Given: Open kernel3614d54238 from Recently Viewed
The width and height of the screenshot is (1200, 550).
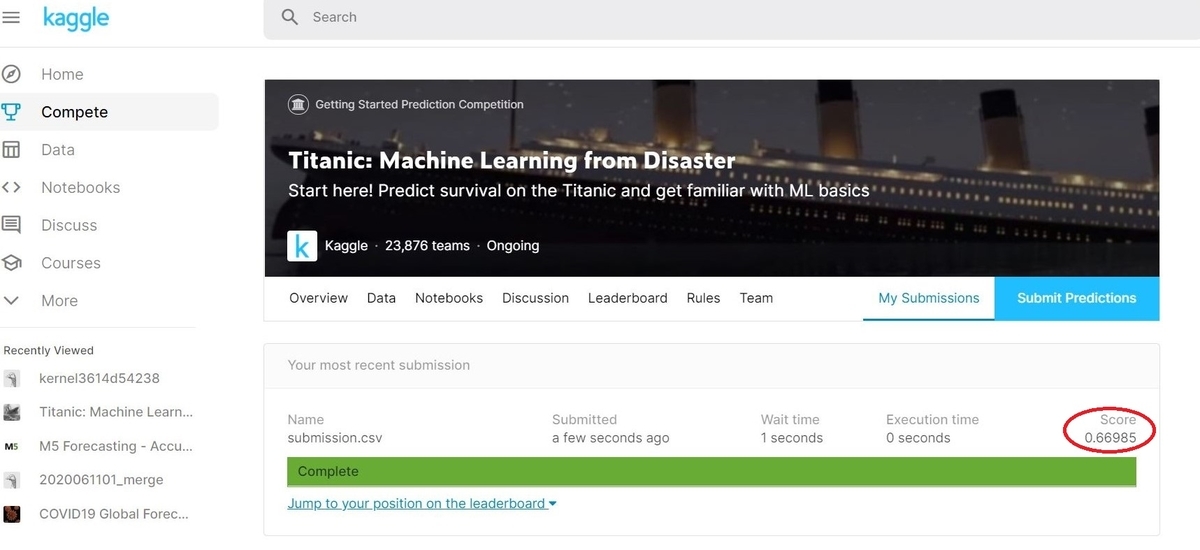Looking at the screenshot, I should [x=99, y=379].
